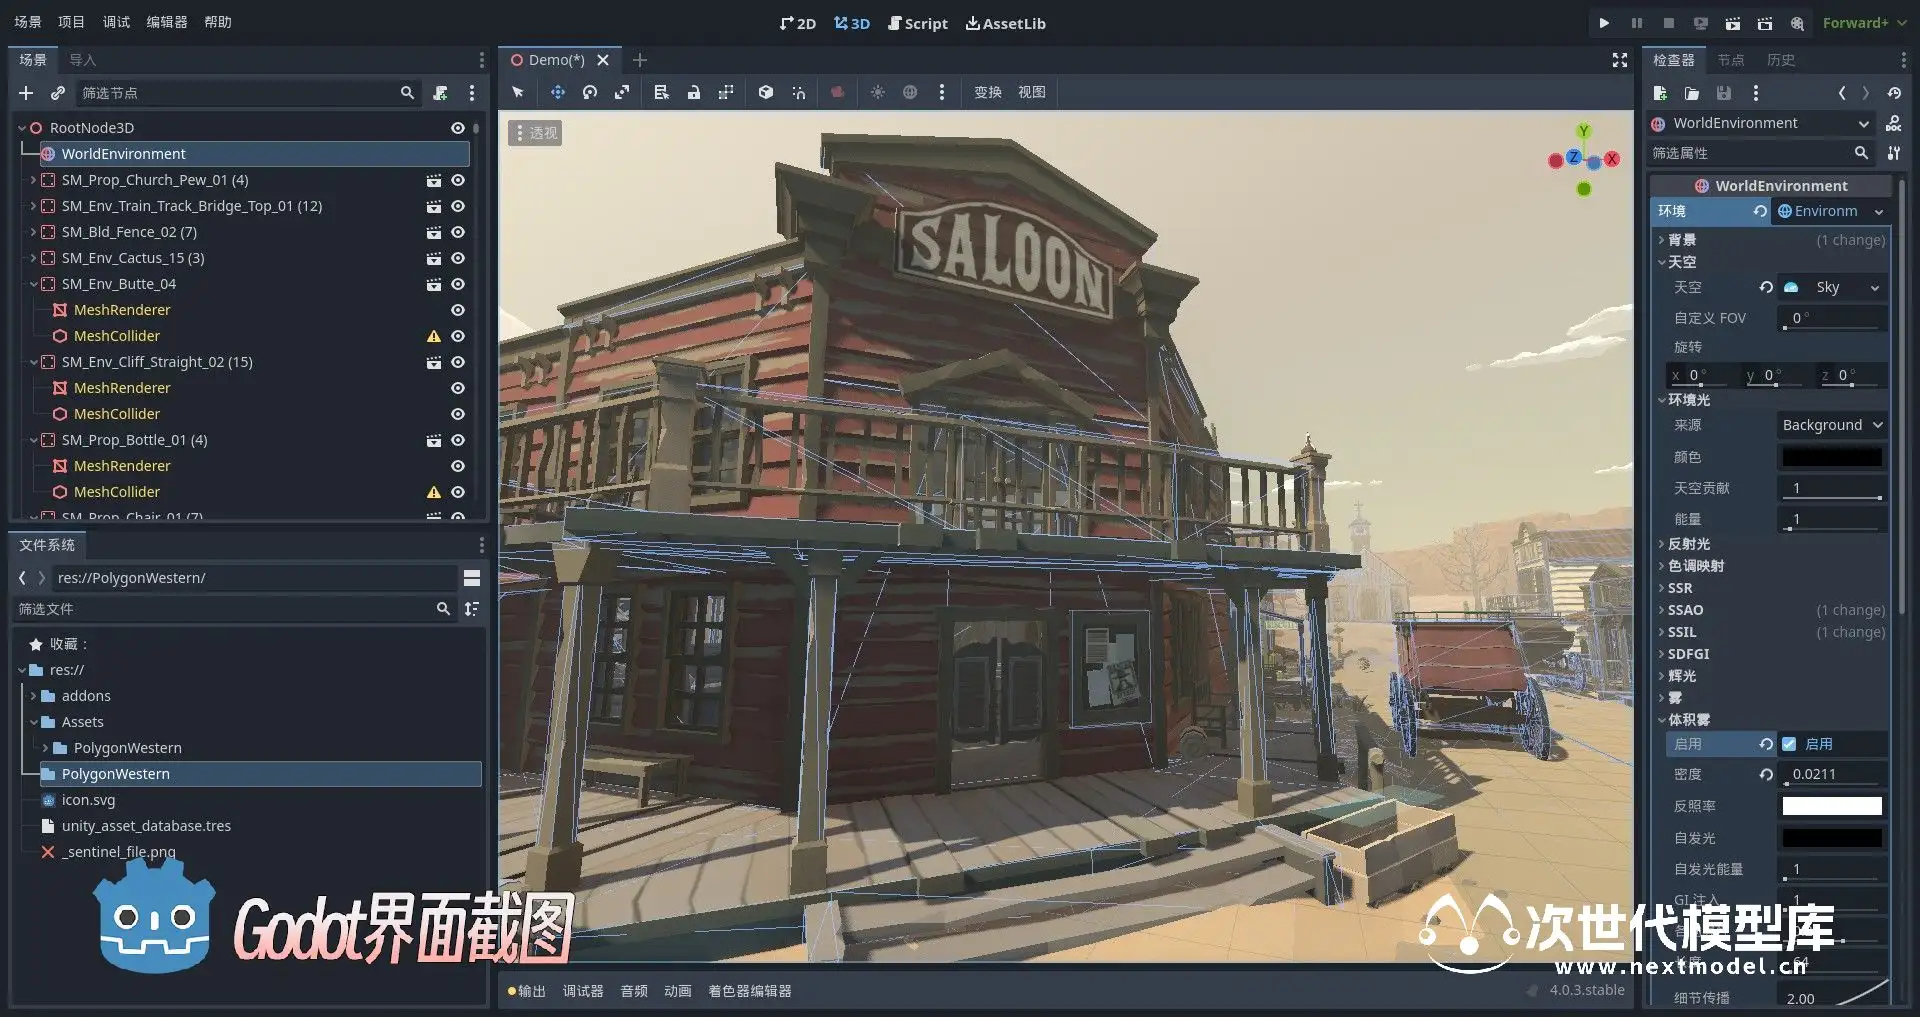Click the white 反照率 color swatch

click(1831, 806)
